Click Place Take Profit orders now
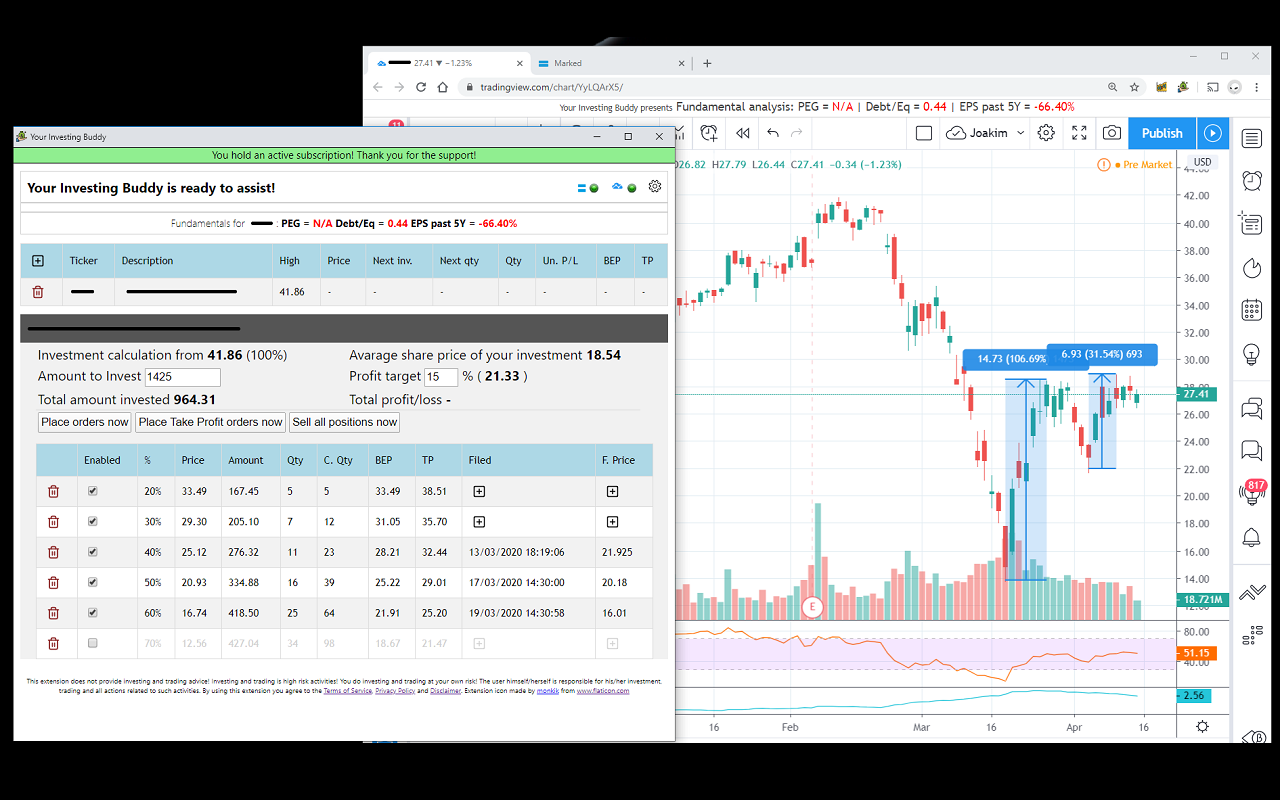The height and width of the screenshot is (800, 1280). click(x=211, y=422)
